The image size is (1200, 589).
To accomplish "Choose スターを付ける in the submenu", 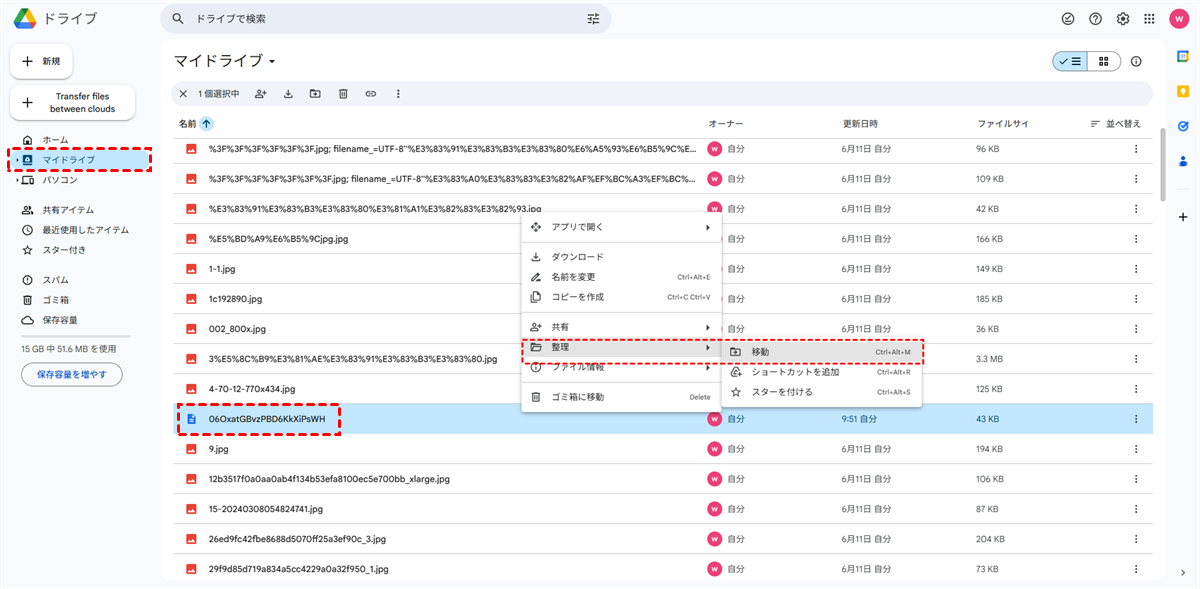I will coord(821,392).
